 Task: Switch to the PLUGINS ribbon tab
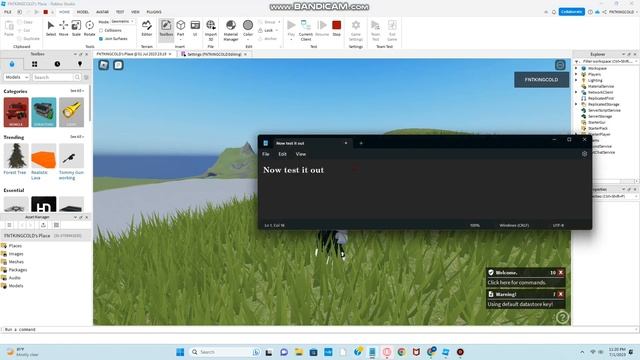154,12
